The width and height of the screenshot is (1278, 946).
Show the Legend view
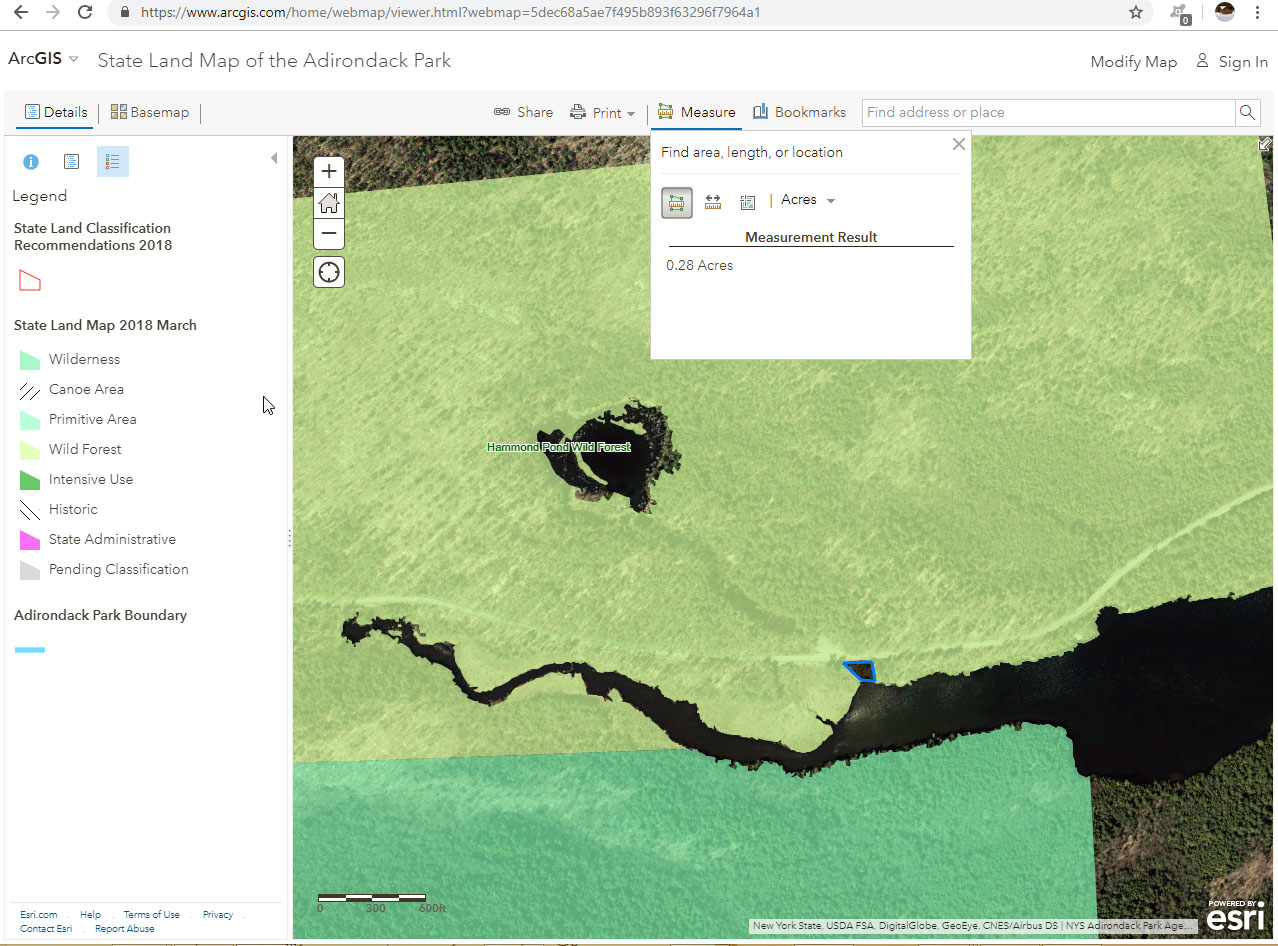(113, 161)
